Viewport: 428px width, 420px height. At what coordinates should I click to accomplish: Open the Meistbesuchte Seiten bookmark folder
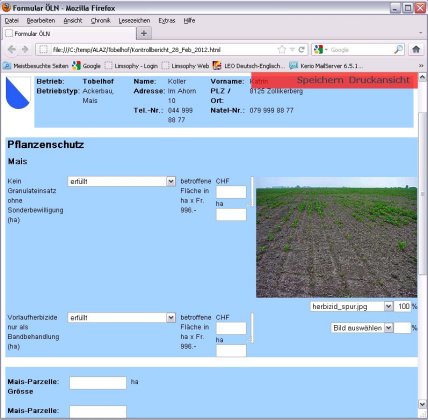click(x=36, y=66)
